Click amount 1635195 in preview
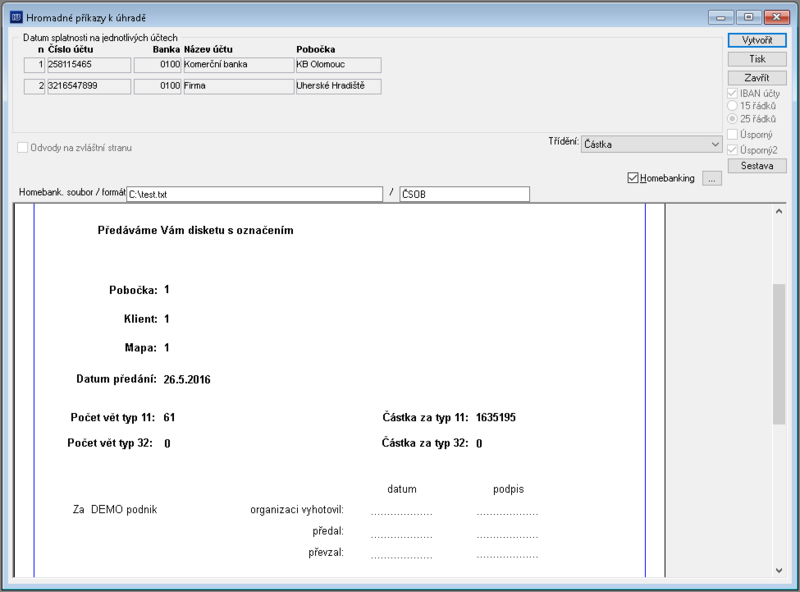Image resolution: width=800 pixels, height=592 pixels. pos(495,417)
